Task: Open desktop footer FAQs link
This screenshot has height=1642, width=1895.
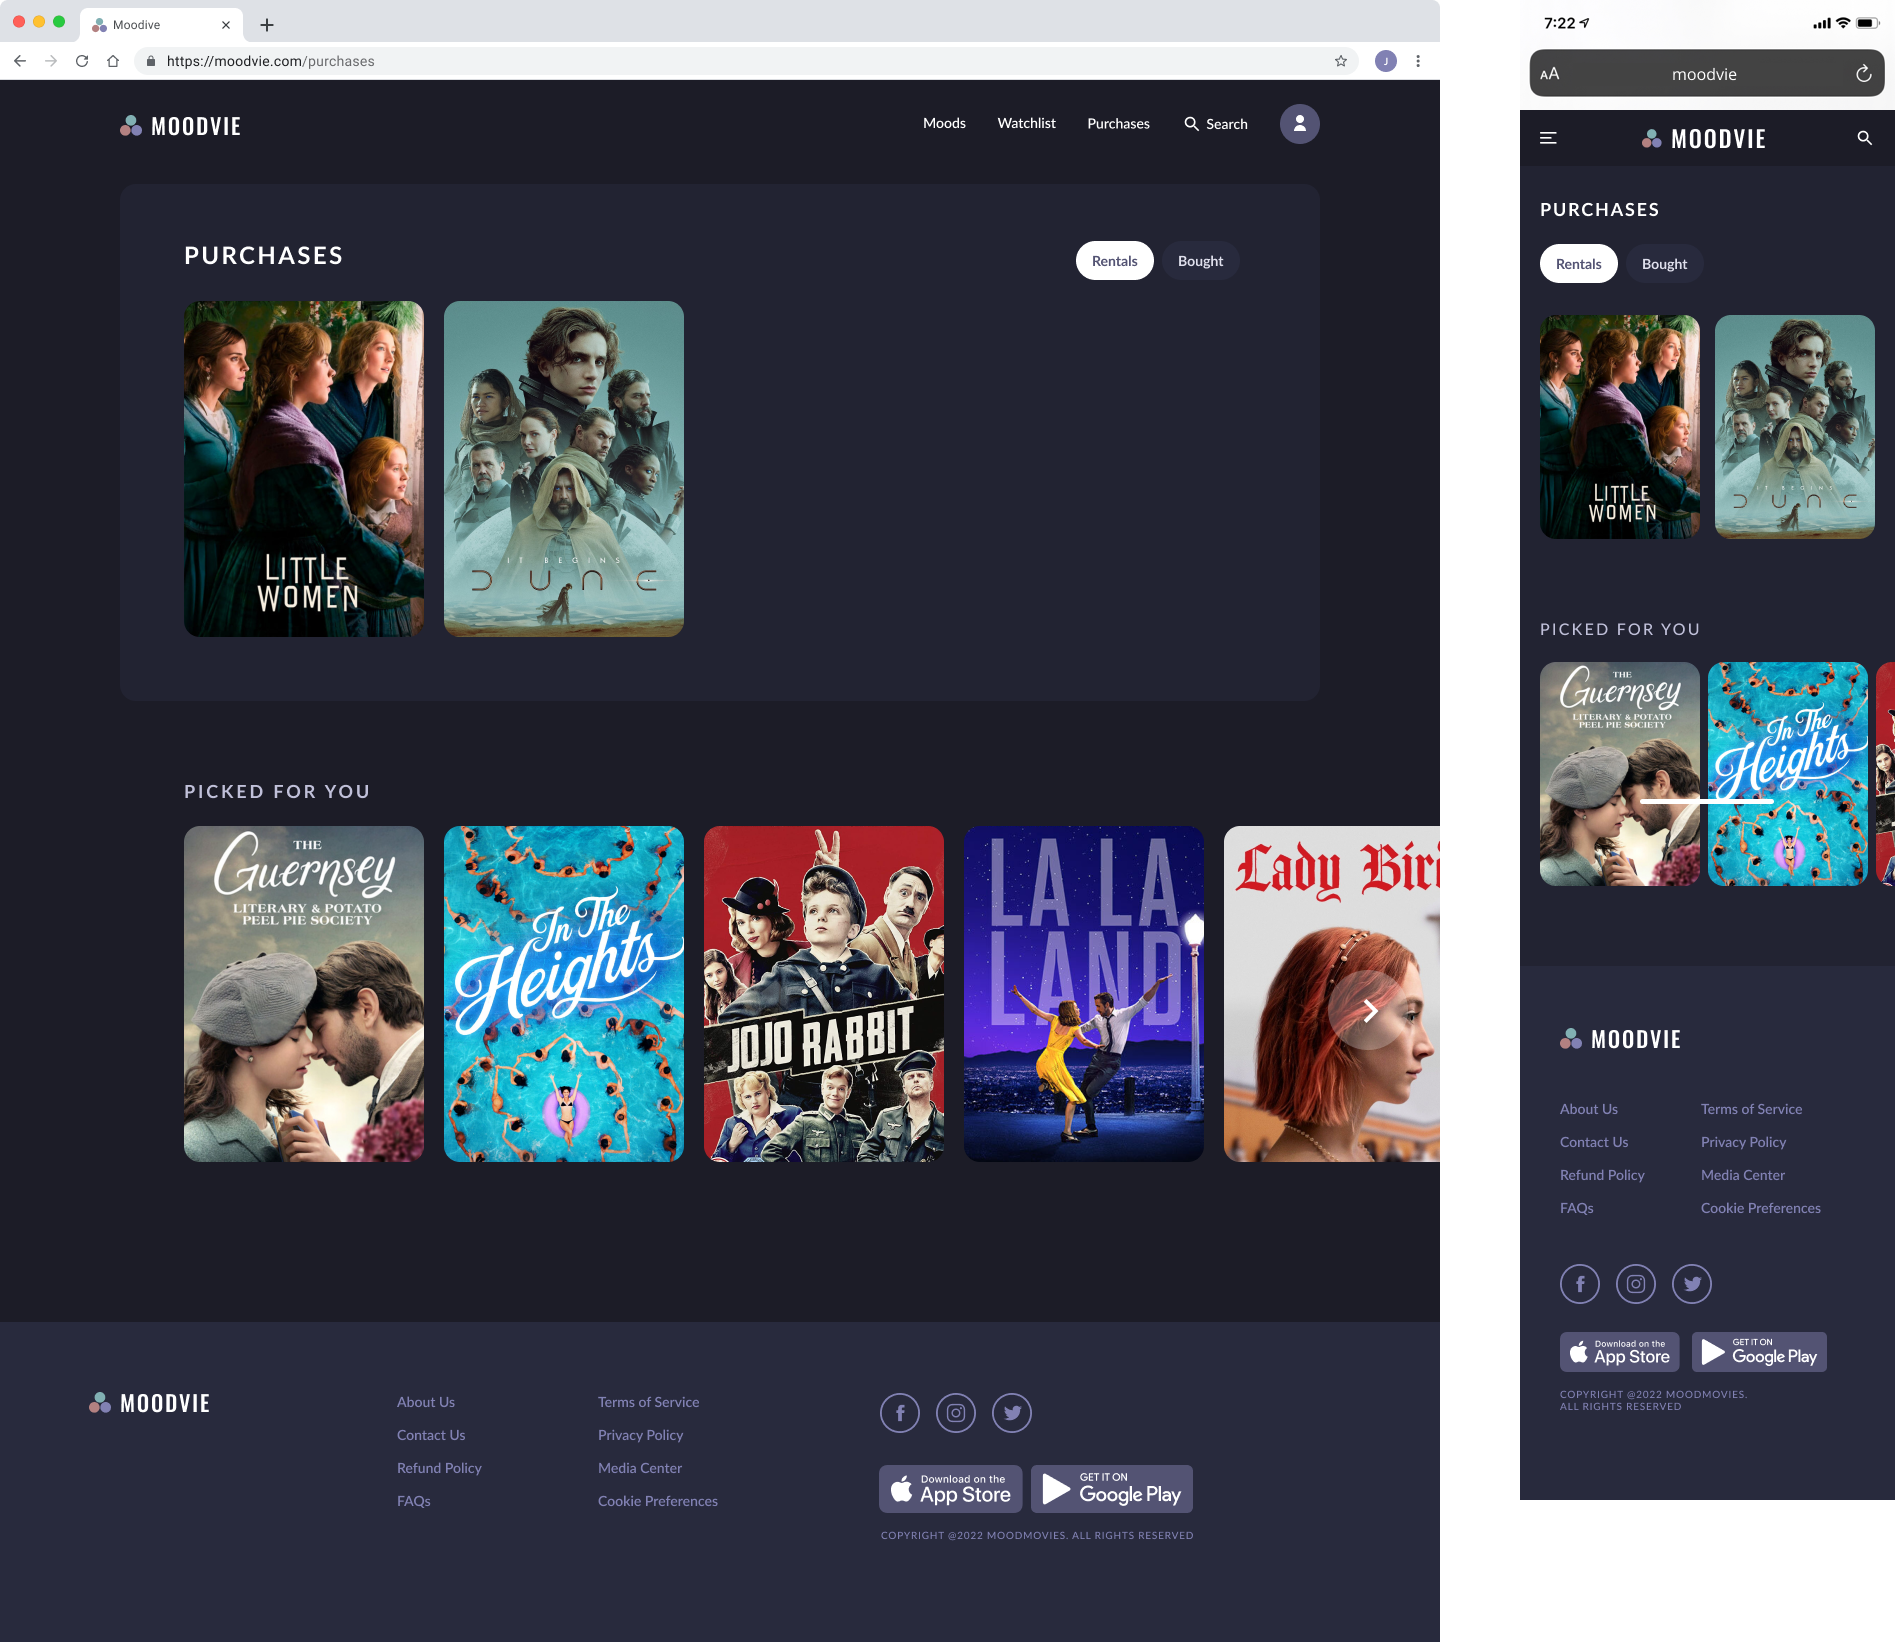Action: point(414,1501)
